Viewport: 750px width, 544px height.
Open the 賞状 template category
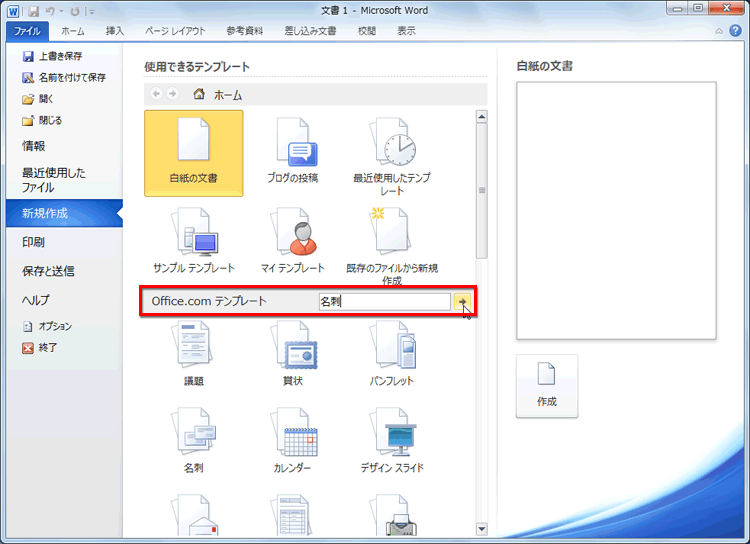(x=293, y=353)
